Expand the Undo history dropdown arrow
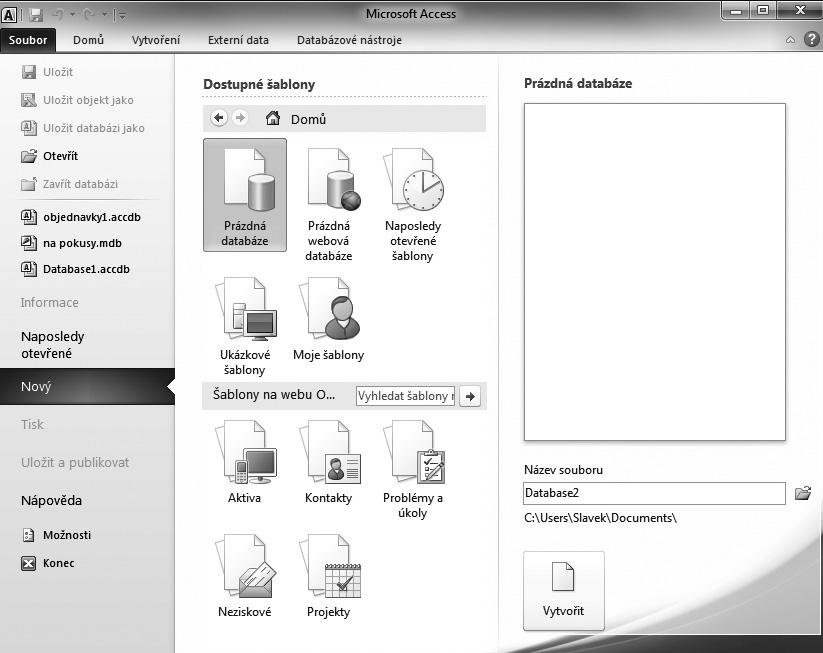 pos(72,15)
